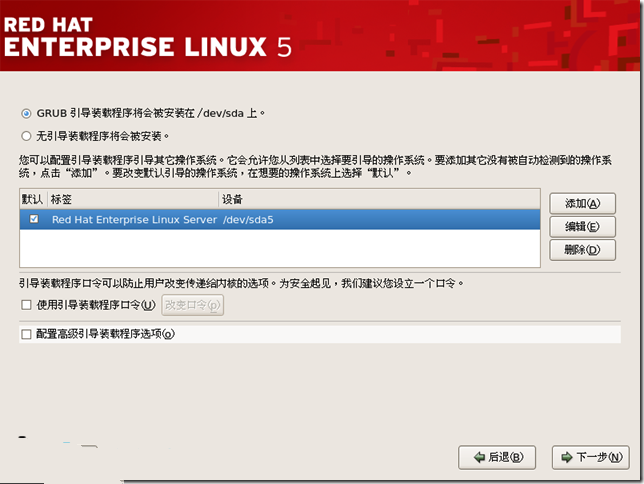644x484 pixels.
Task: Enable 使用引导装载程序口令 checkbox
Action: (26, 305)
